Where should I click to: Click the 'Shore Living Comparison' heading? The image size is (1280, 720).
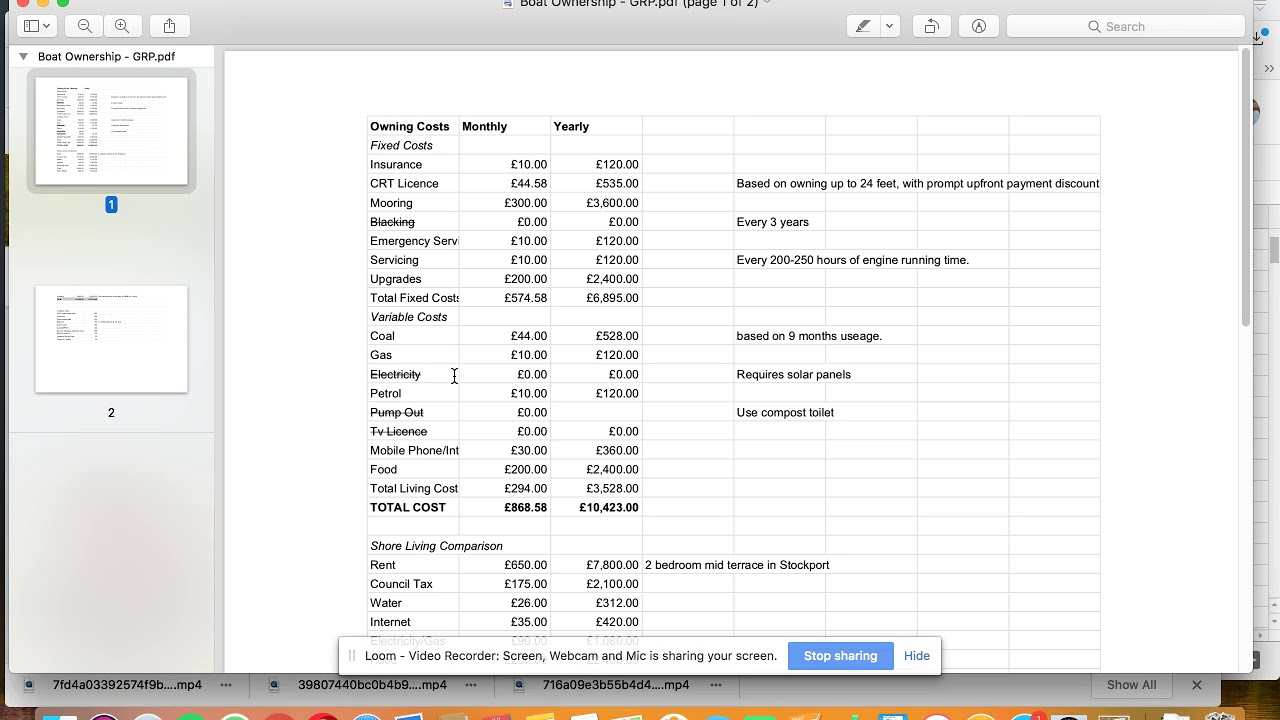[x=436, y=546]
